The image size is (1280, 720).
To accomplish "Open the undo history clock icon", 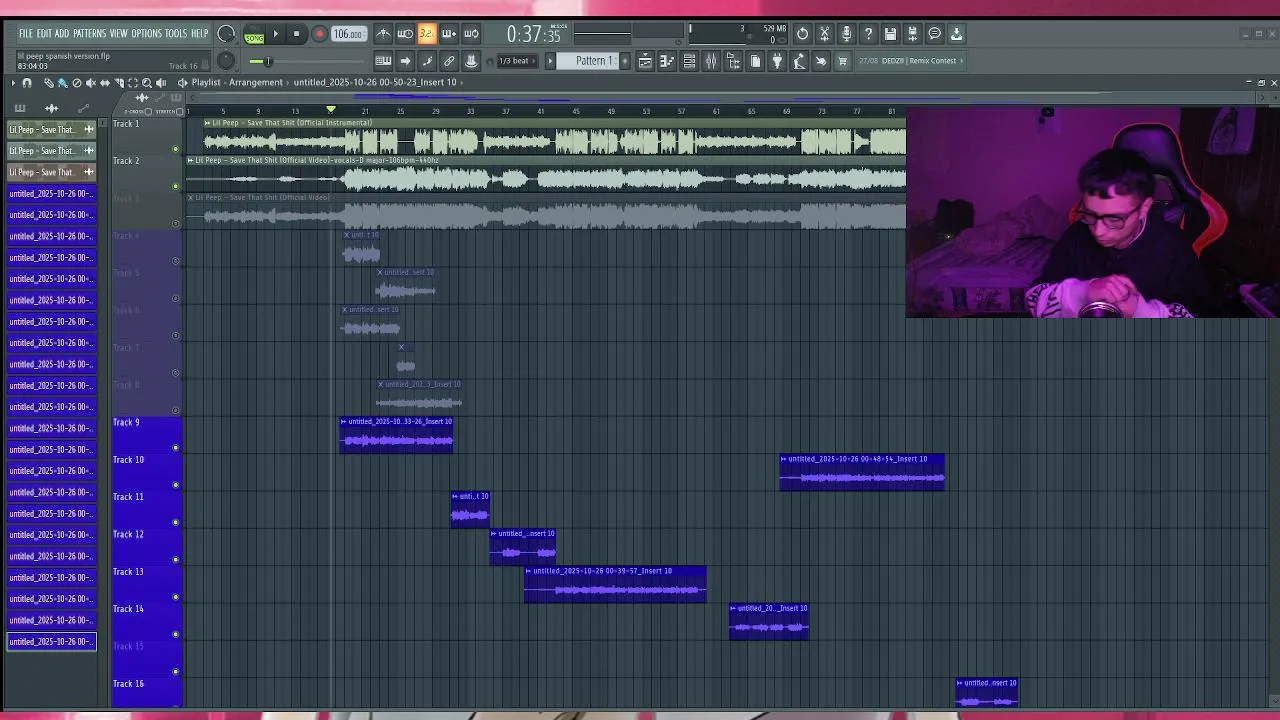I will pyautogui.click(x=802, y=33).
